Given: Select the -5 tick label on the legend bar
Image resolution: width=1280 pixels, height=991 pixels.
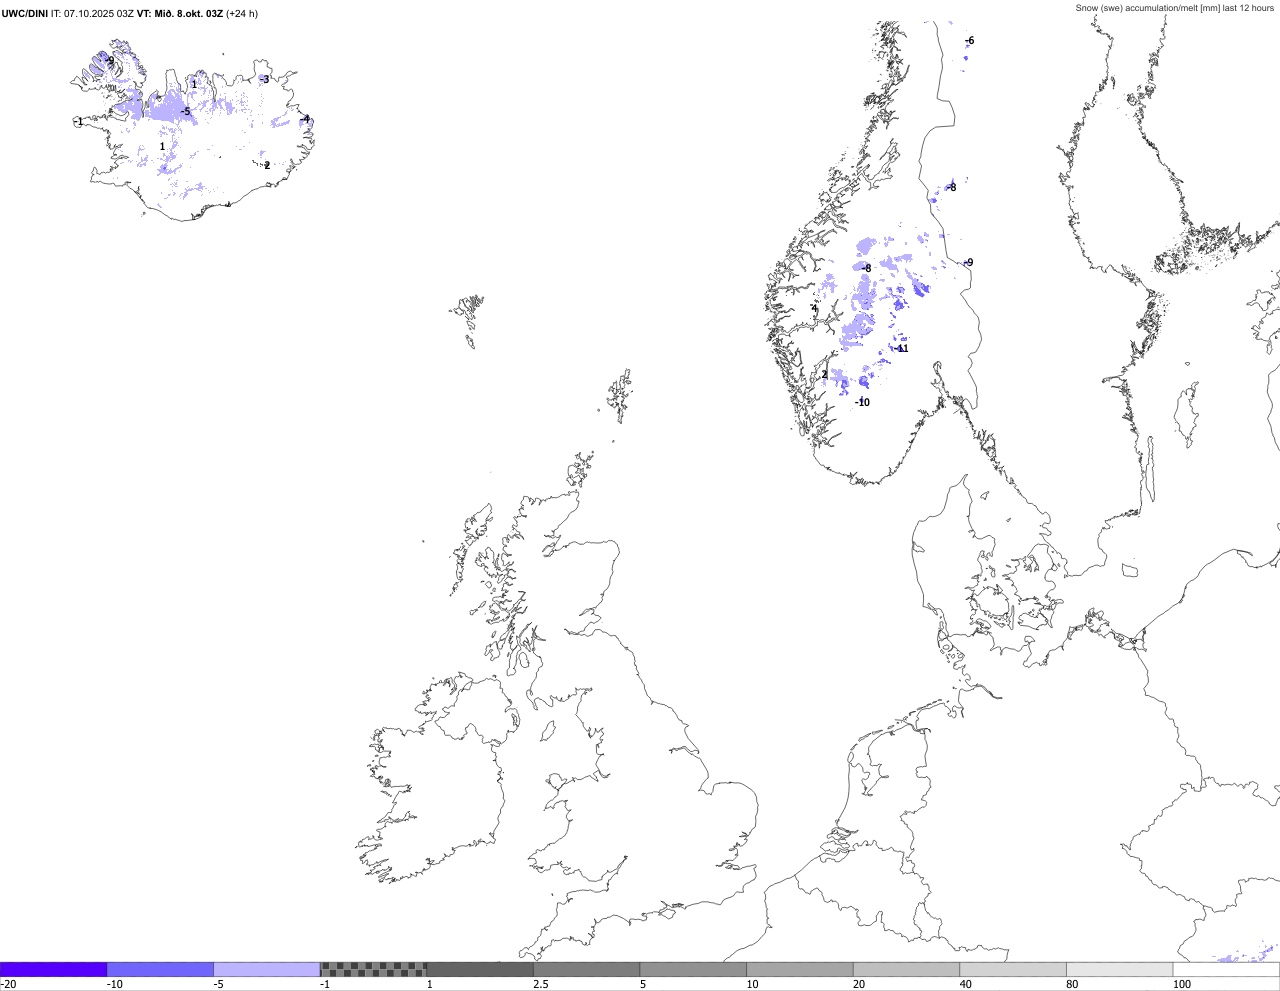Looking at the screenshot, I should (x=218, y=984).
